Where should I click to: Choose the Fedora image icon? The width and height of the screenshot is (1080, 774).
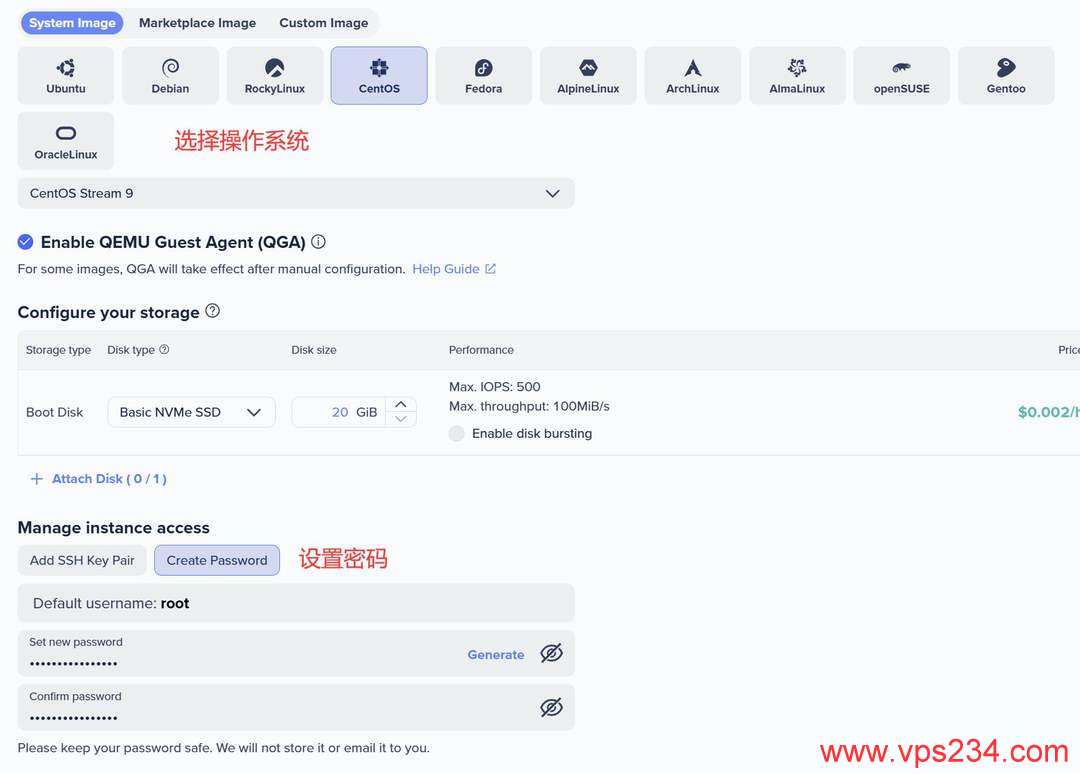click(x=483, y=74)
